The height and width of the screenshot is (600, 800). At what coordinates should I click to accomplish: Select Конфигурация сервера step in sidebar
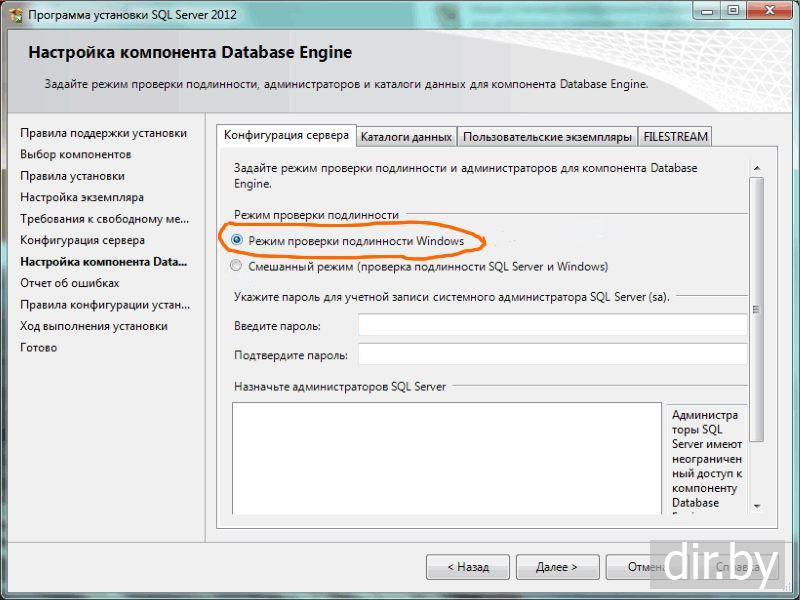tap(82, 240)
